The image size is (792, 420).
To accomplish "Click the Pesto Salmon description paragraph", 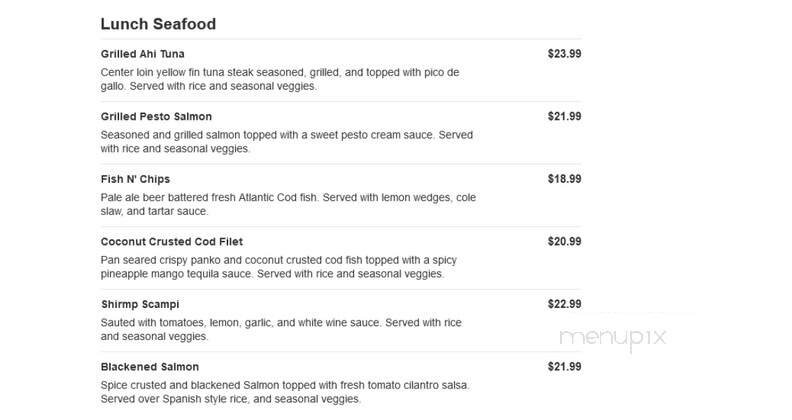I will (x=286, y=142).
